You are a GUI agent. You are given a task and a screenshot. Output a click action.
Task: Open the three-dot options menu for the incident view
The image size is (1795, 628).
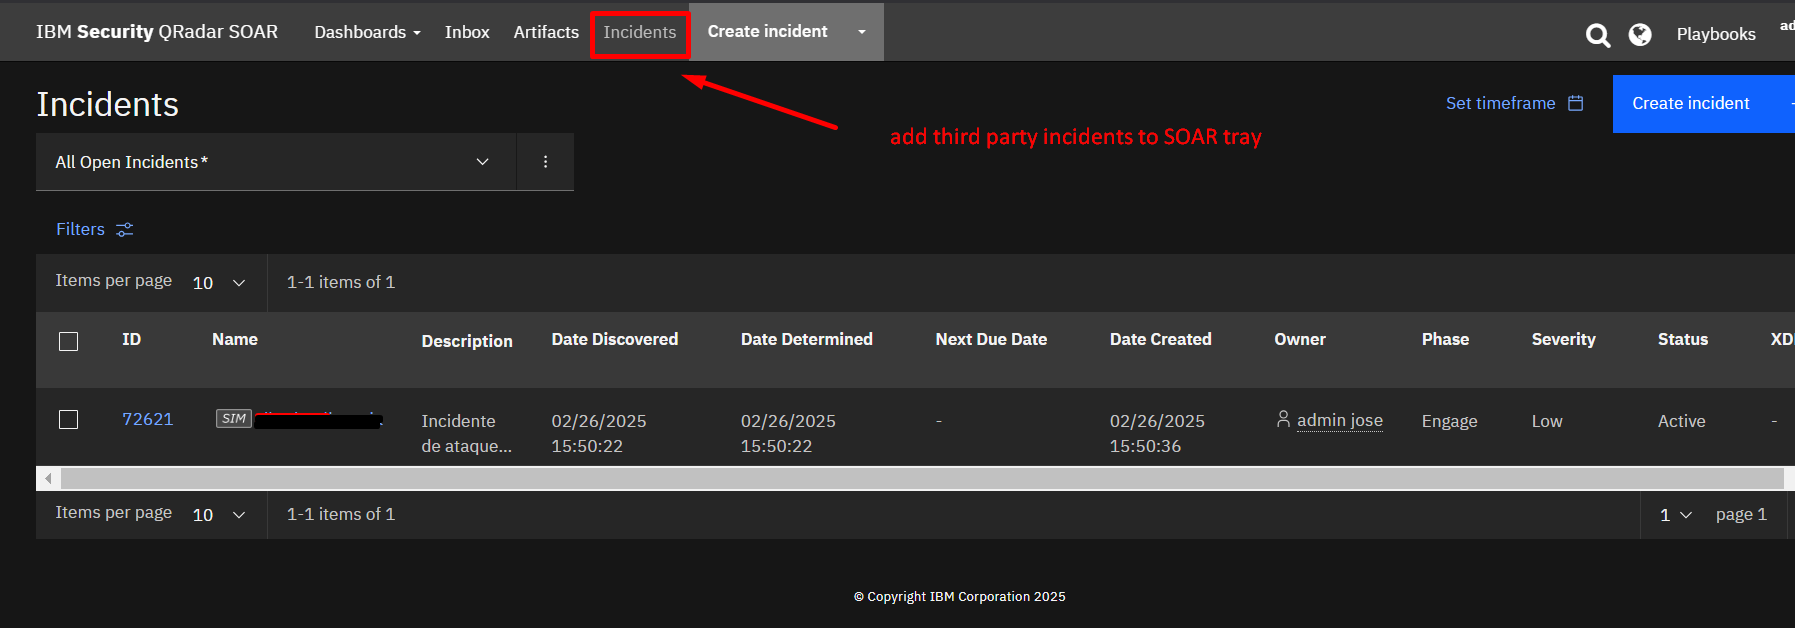(x=545, y=162)
